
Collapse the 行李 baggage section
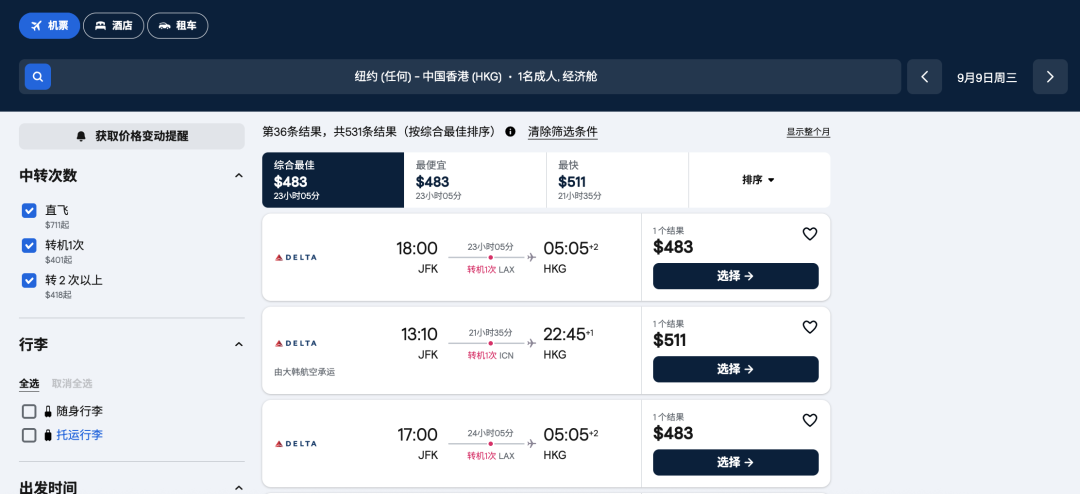pyautogui.click(x=238, y=344)
